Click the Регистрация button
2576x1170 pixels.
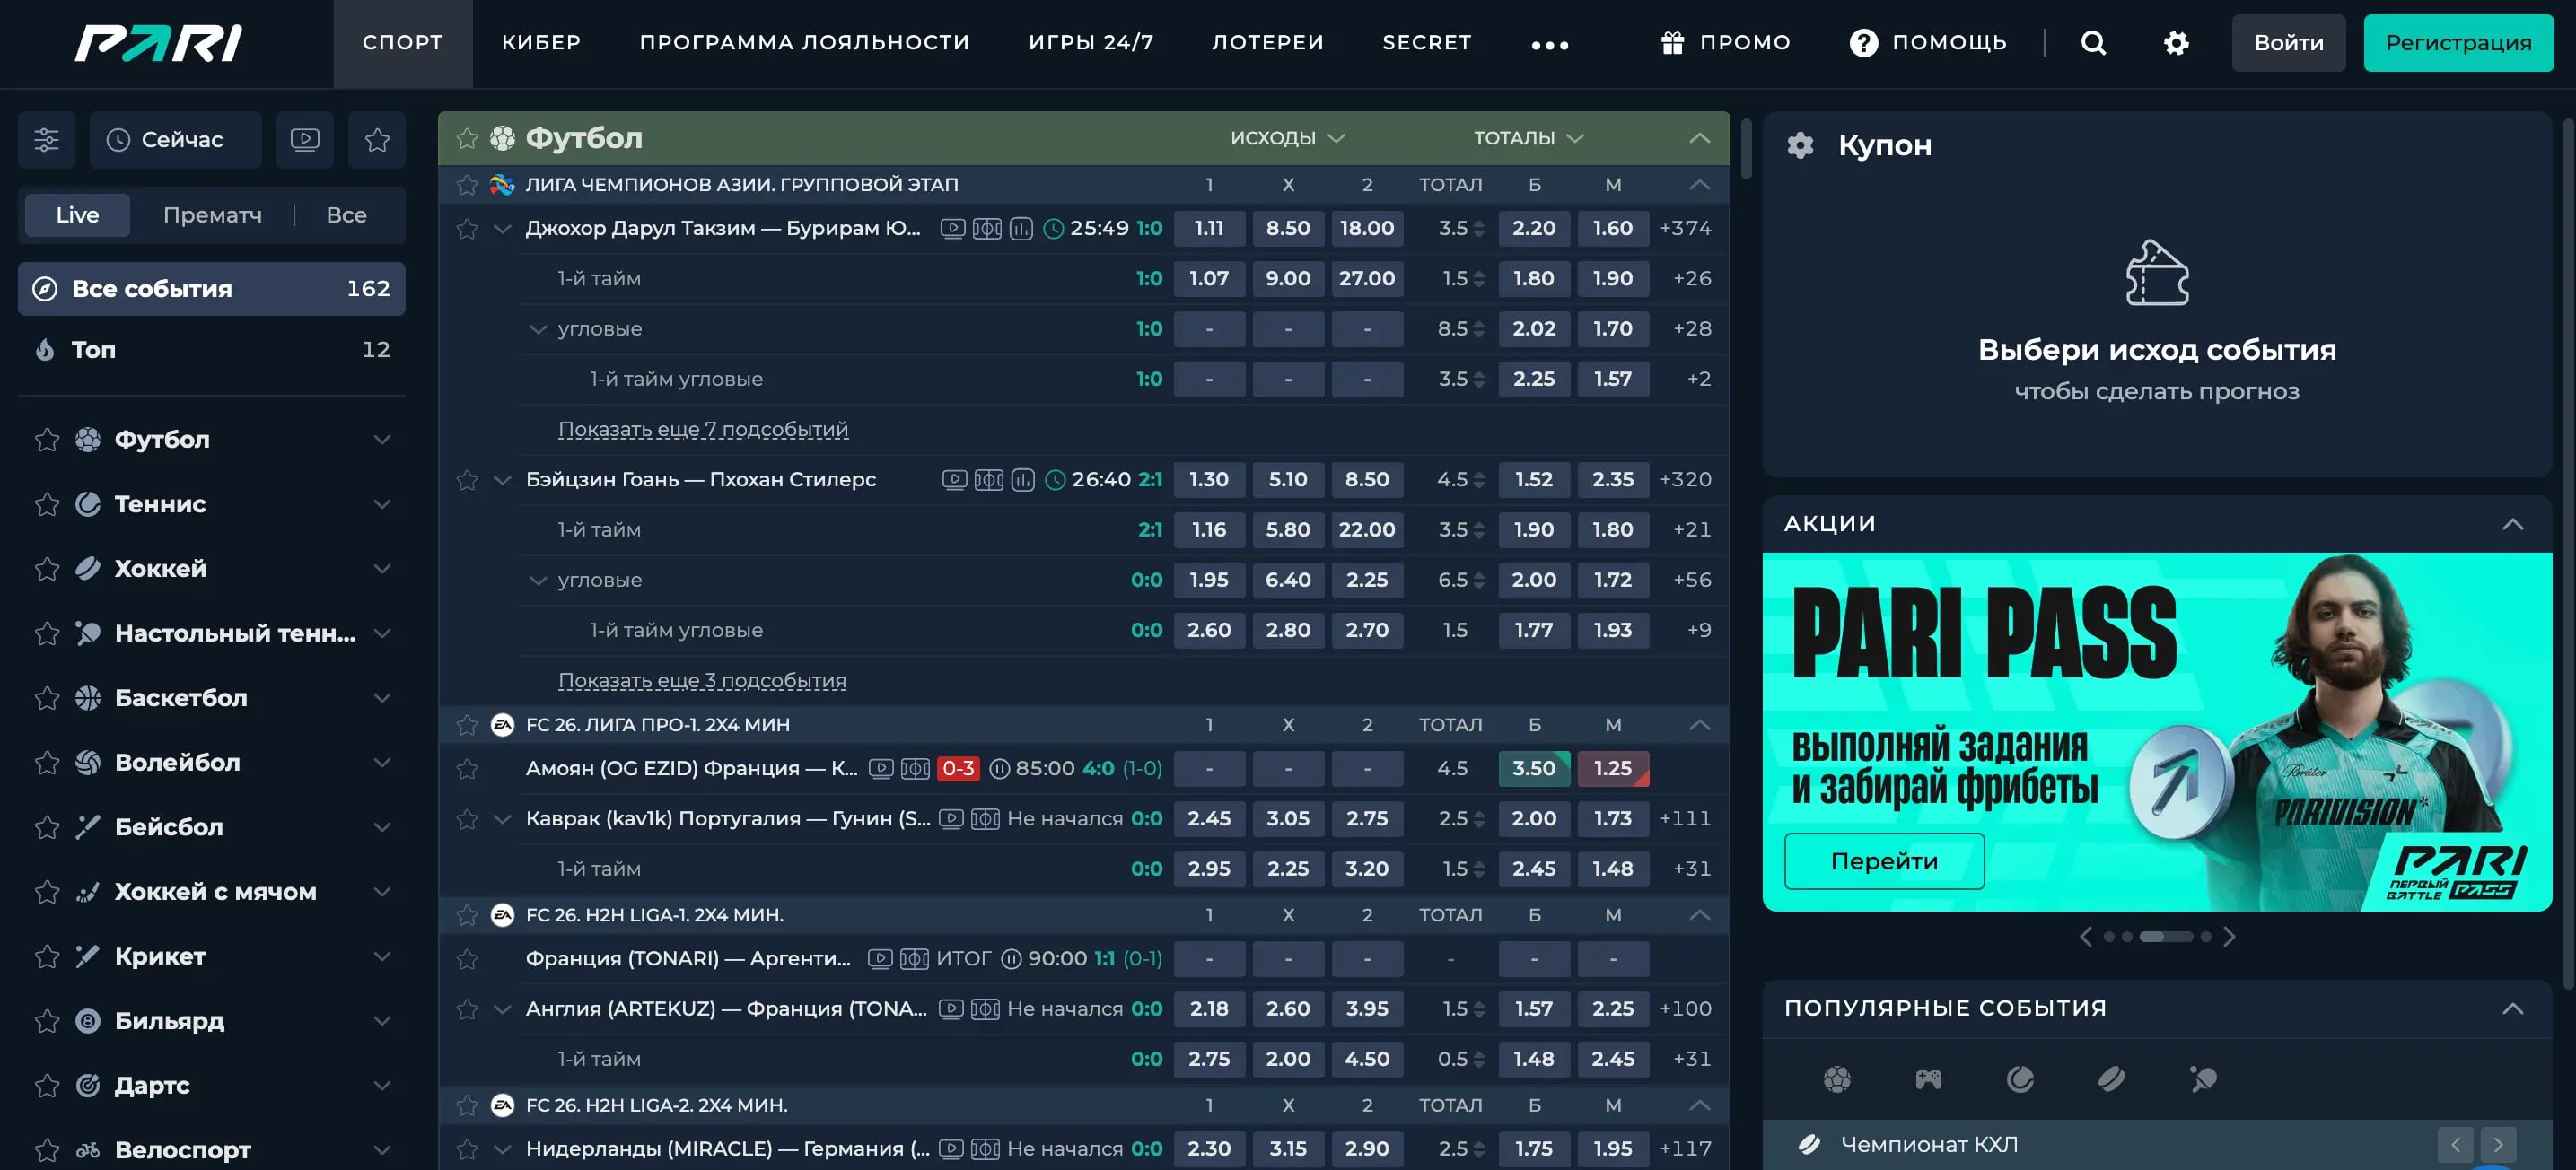[x=2458, y=43]
